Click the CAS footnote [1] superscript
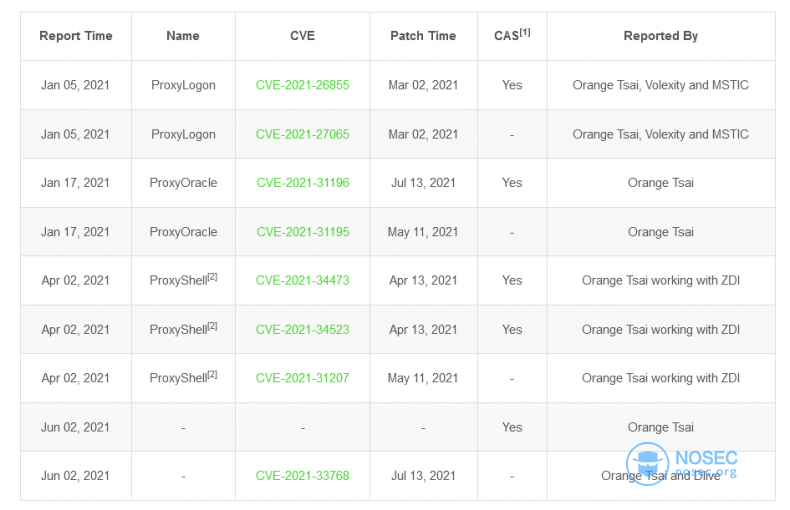Screen dimensions: 790x510 point(525,32)
